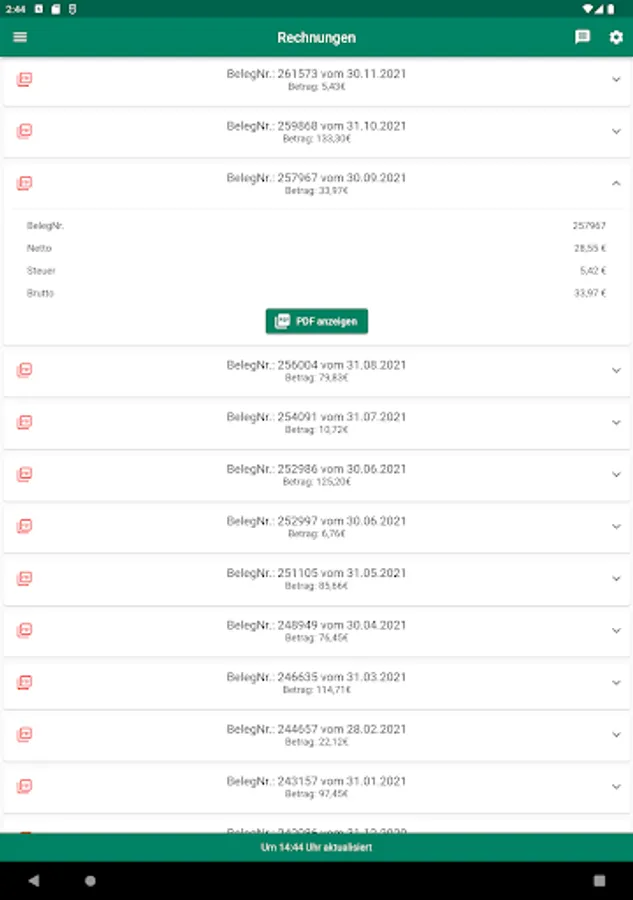Viewport: 633px width, 900px height.
Task: Expand invoice 254091 details
Action: [616, 422]
